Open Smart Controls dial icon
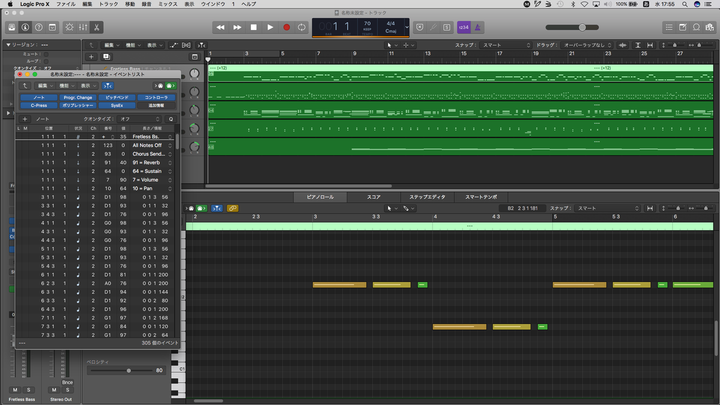Screen dimensions: 720x405 tap(69, 28)
